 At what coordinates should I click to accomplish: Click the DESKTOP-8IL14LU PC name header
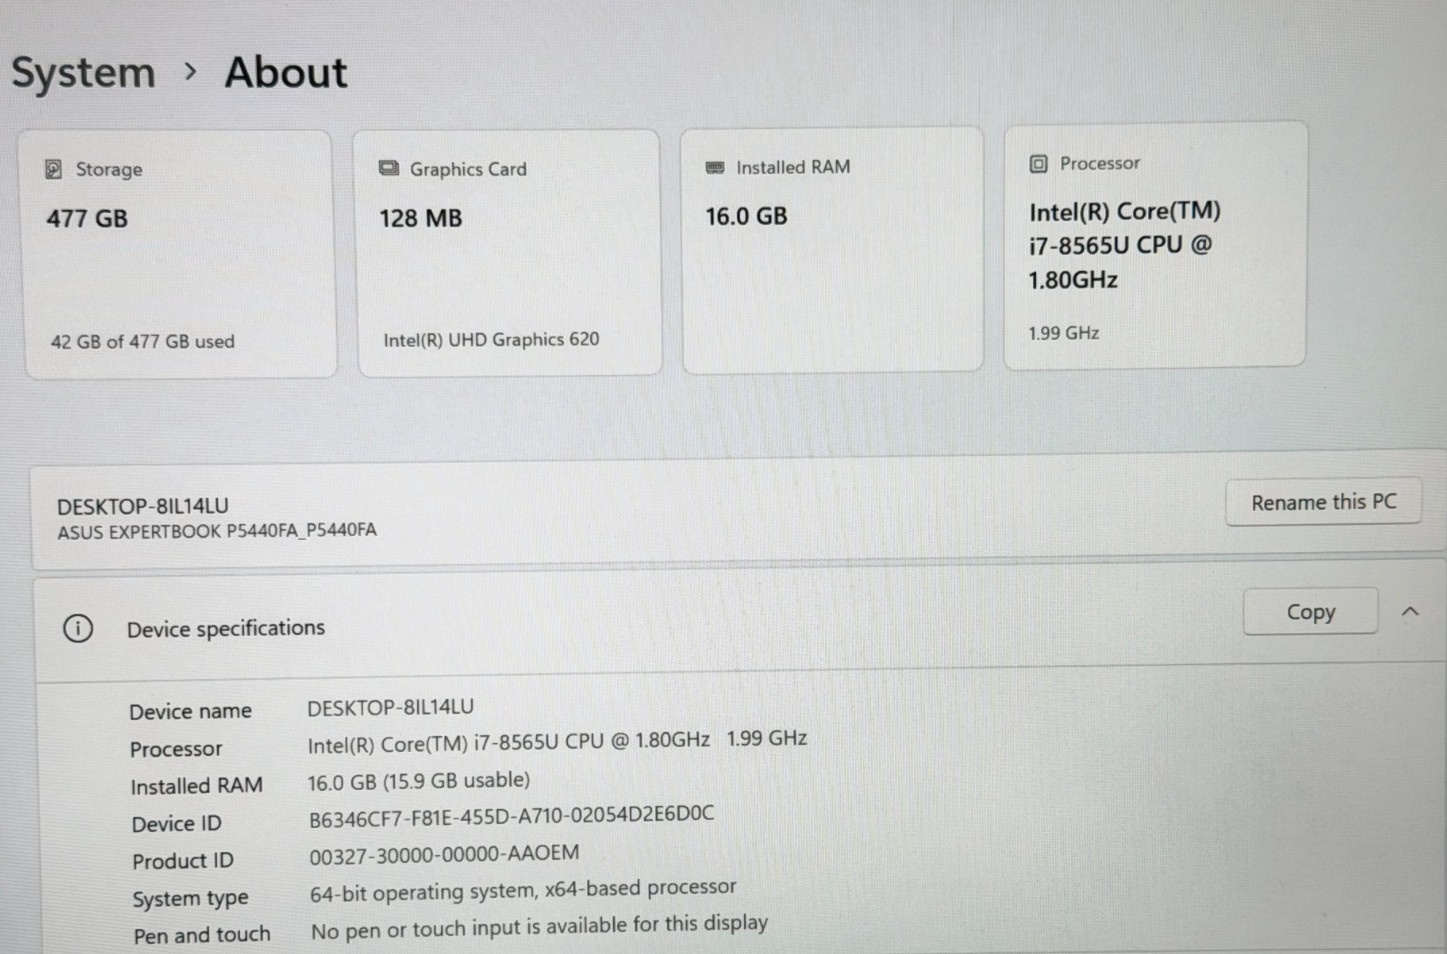click(143, 506)
